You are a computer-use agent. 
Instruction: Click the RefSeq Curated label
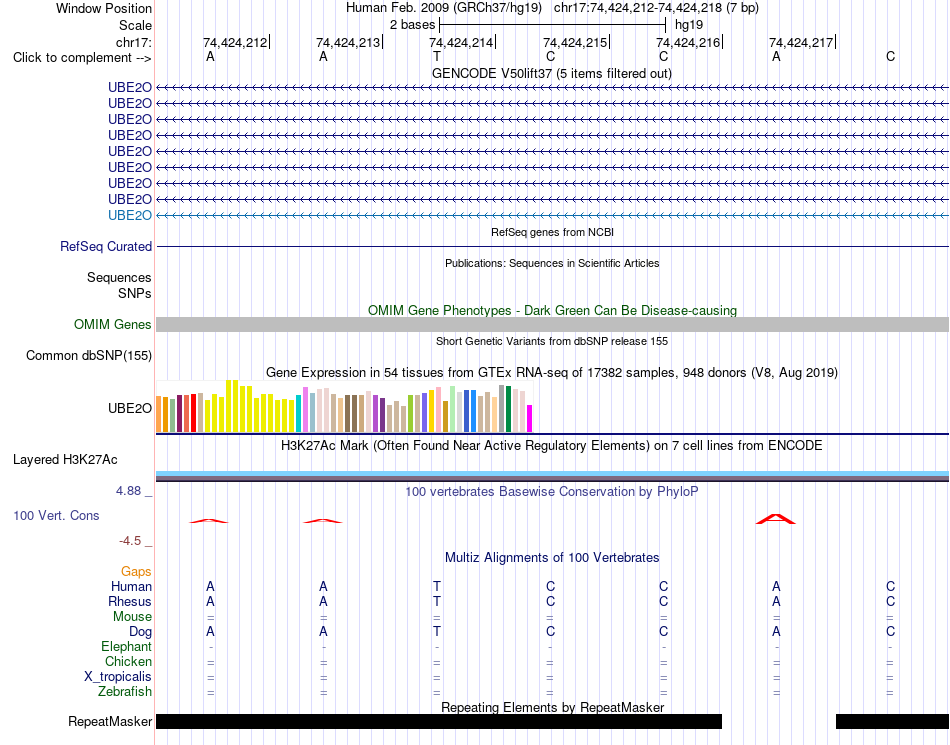[x=106, y=247]
